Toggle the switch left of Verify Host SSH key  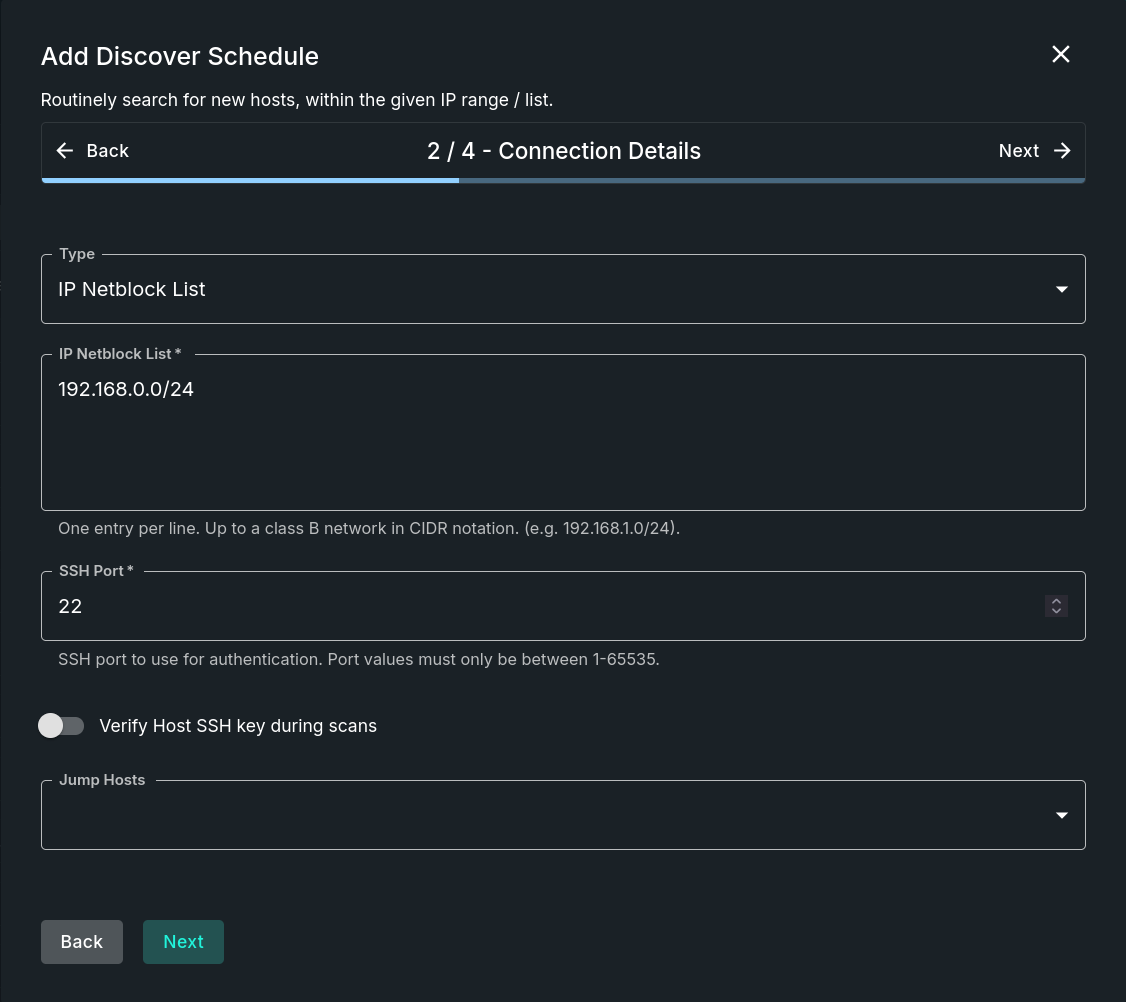(x=61, y=725)
